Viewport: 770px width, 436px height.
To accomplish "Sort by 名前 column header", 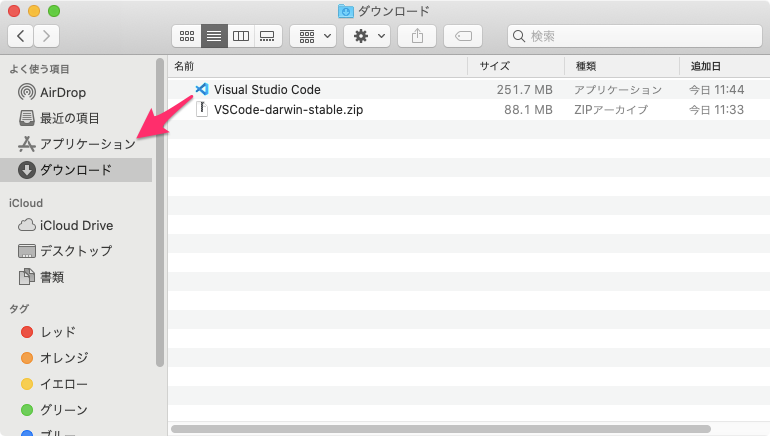I will pos(318,66).
